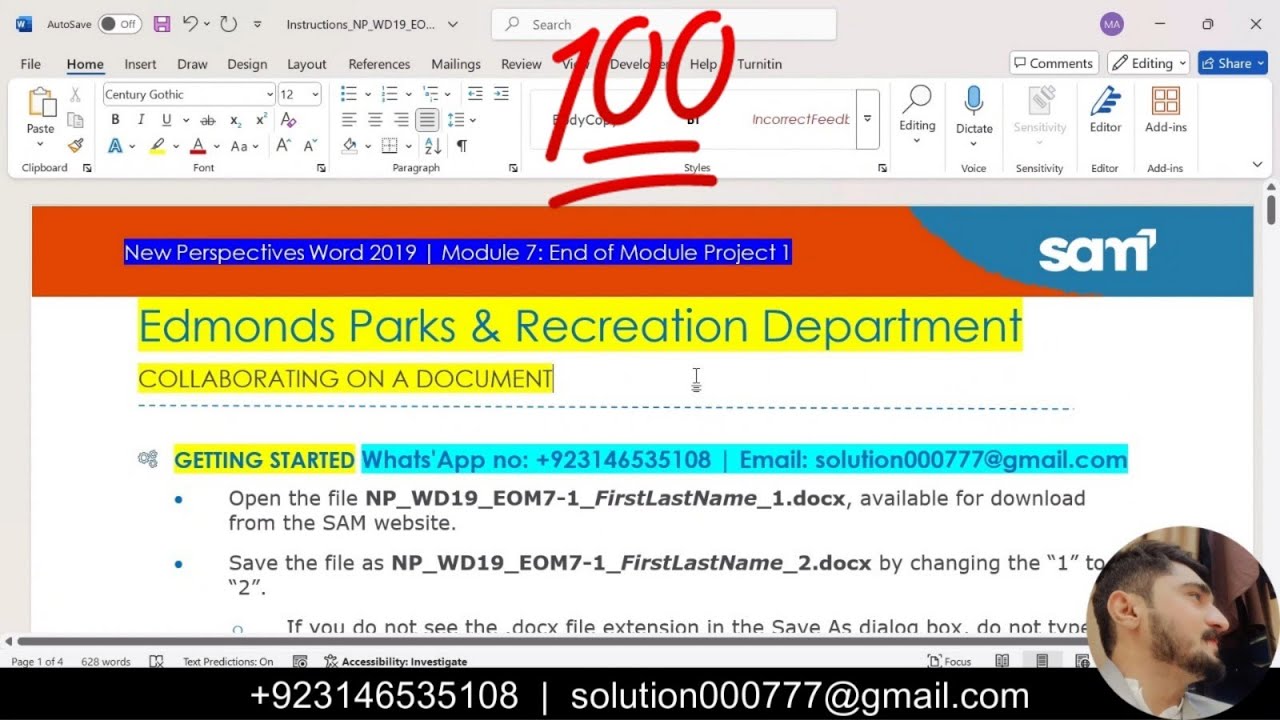Toggle Focus mode in status bar
The width and height of the screenshot is (1280, 720).
coord(949,661)
